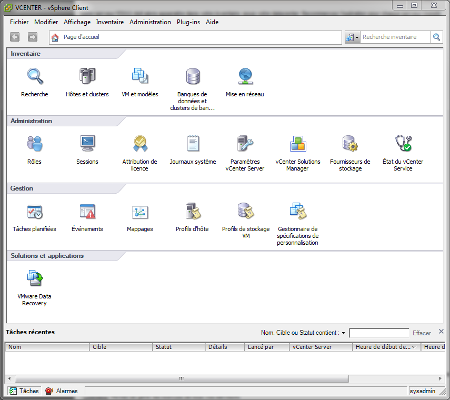Open Profils d'hôte
Image resolution: width=450 pixels, height=400 pixels.
coord(192,211)
